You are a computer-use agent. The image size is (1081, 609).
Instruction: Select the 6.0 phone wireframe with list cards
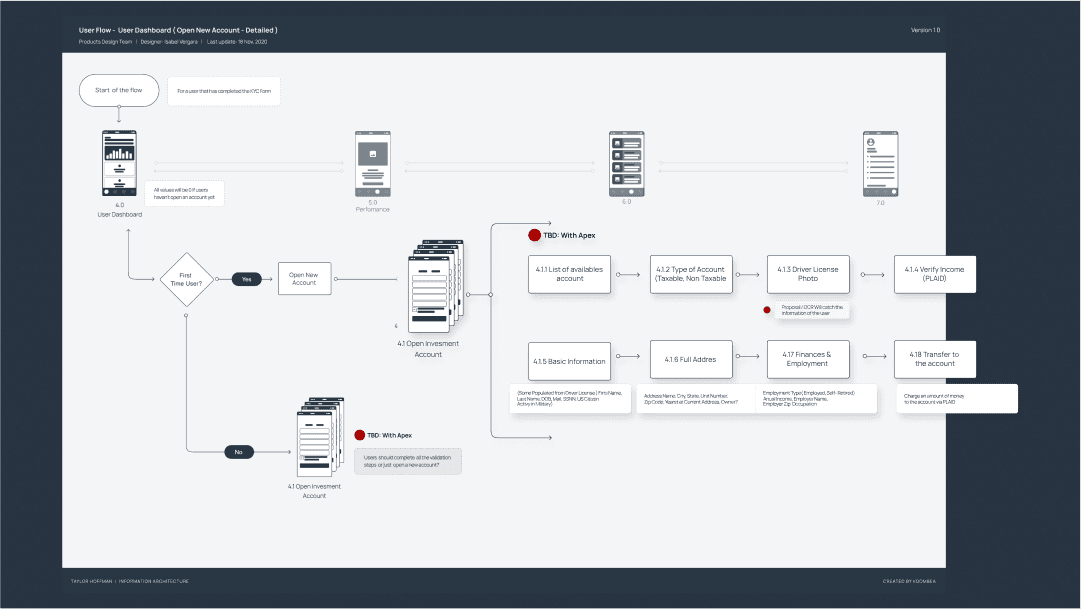coord(627,163)
